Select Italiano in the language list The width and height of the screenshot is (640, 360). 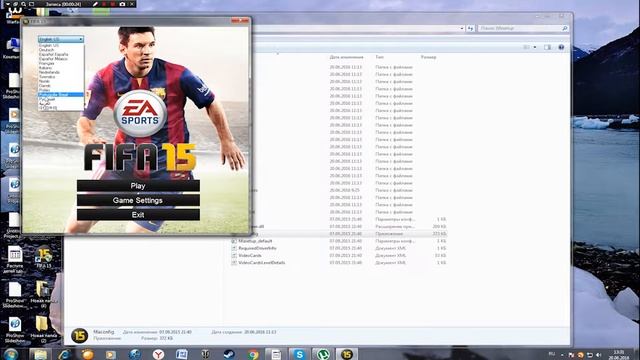(61, 68)
